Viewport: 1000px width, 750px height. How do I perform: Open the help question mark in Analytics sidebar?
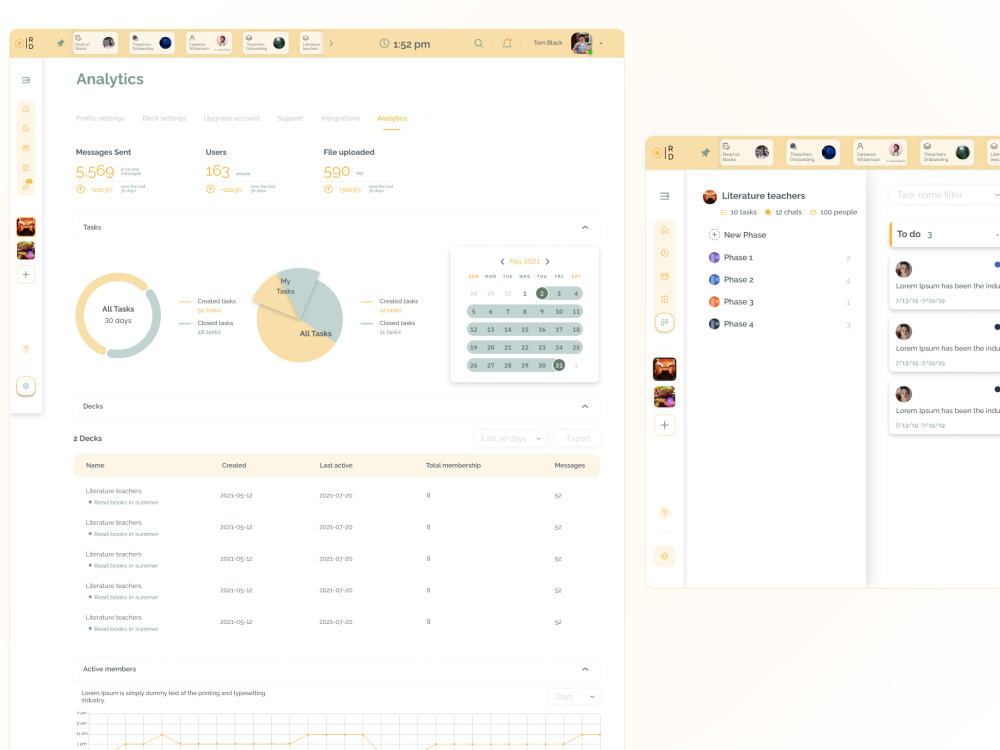click(x=26, y=349)
